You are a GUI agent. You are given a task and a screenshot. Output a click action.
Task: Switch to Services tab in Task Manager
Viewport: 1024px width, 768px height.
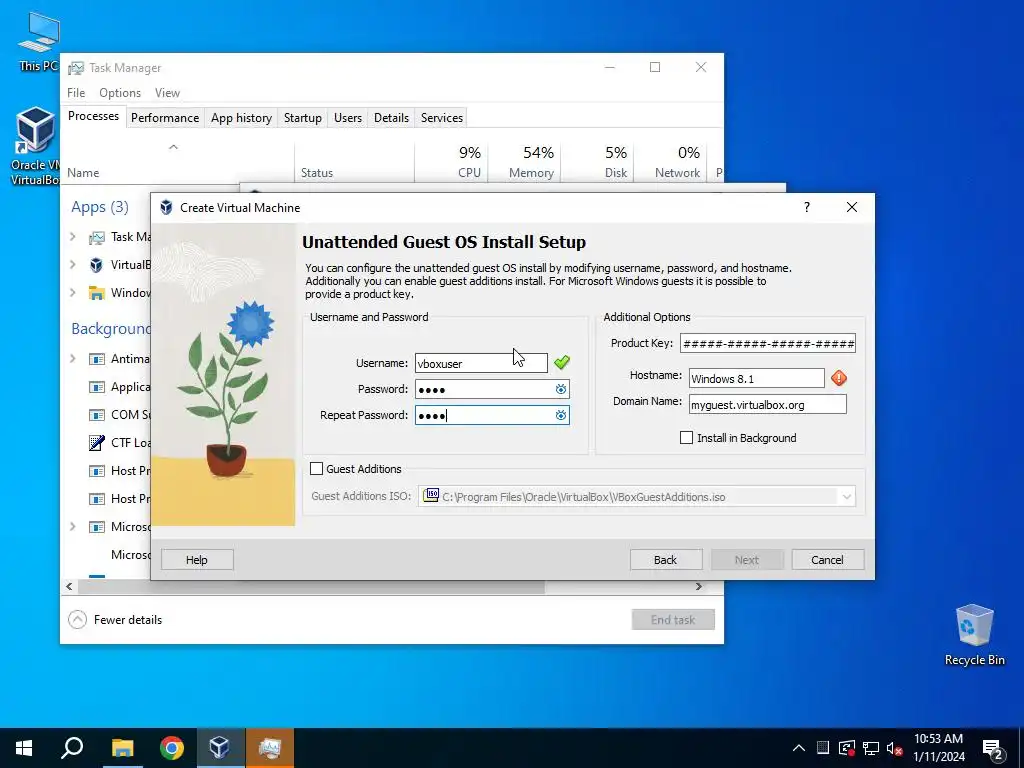coord(441,118)
